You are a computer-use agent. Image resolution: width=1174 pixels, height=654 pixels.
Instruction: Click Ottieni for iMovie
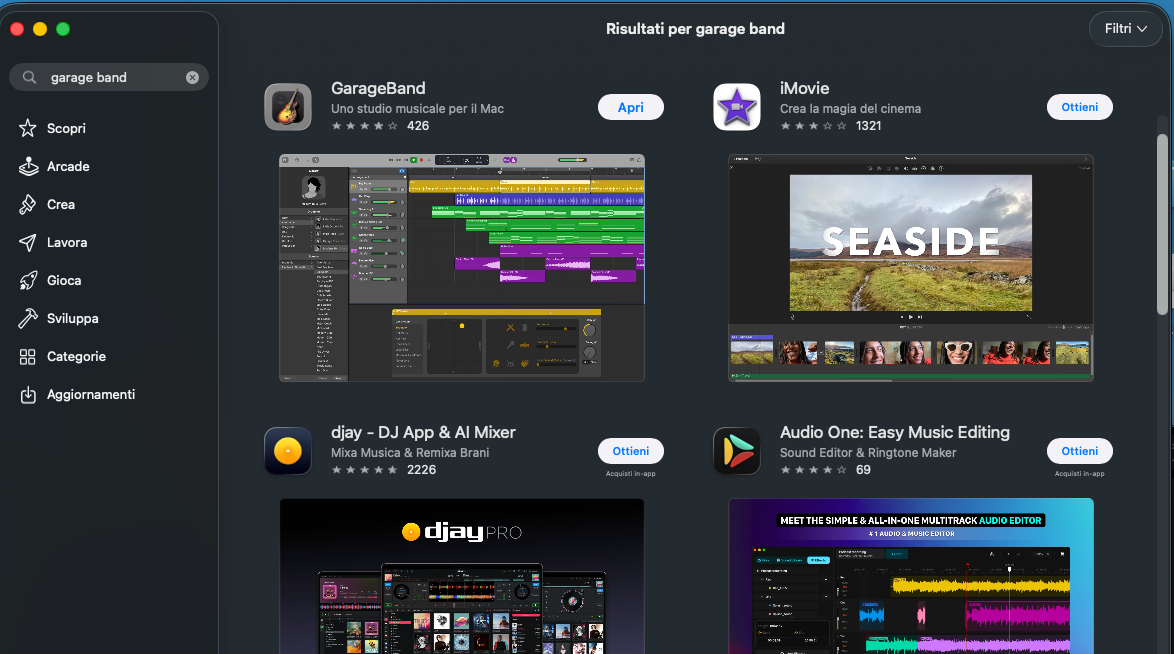point(1080,107)
